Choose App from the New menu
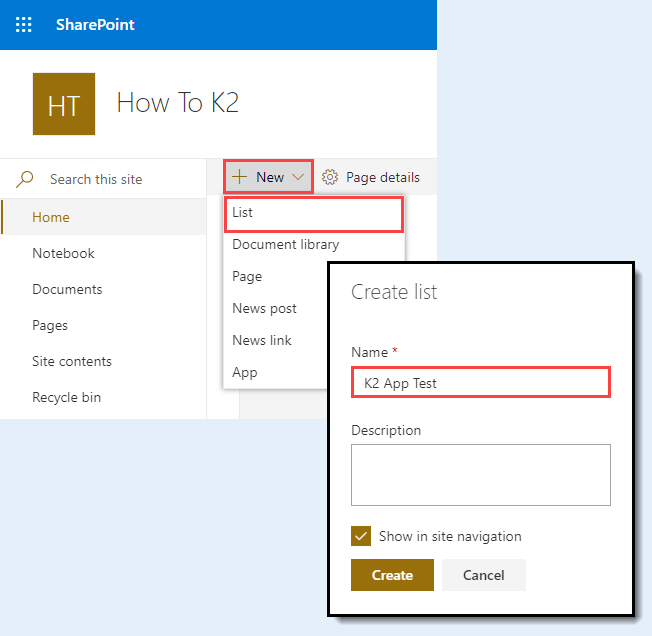The width and height of the screenshot is (652, 636). point(245,372)
